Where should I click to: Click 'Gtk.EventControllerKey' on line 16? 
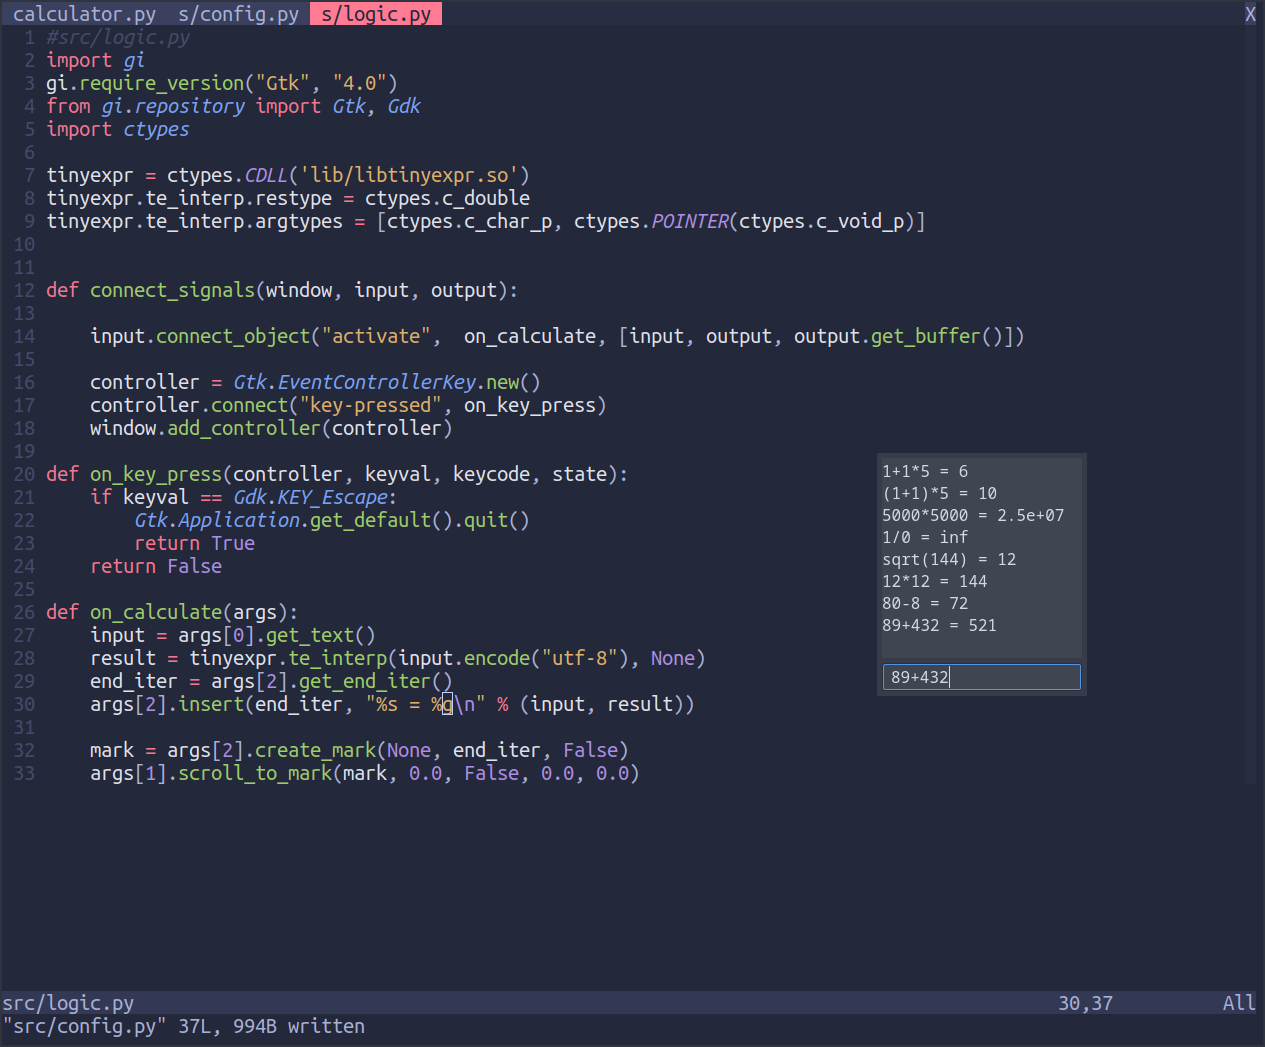pos(355,382)
